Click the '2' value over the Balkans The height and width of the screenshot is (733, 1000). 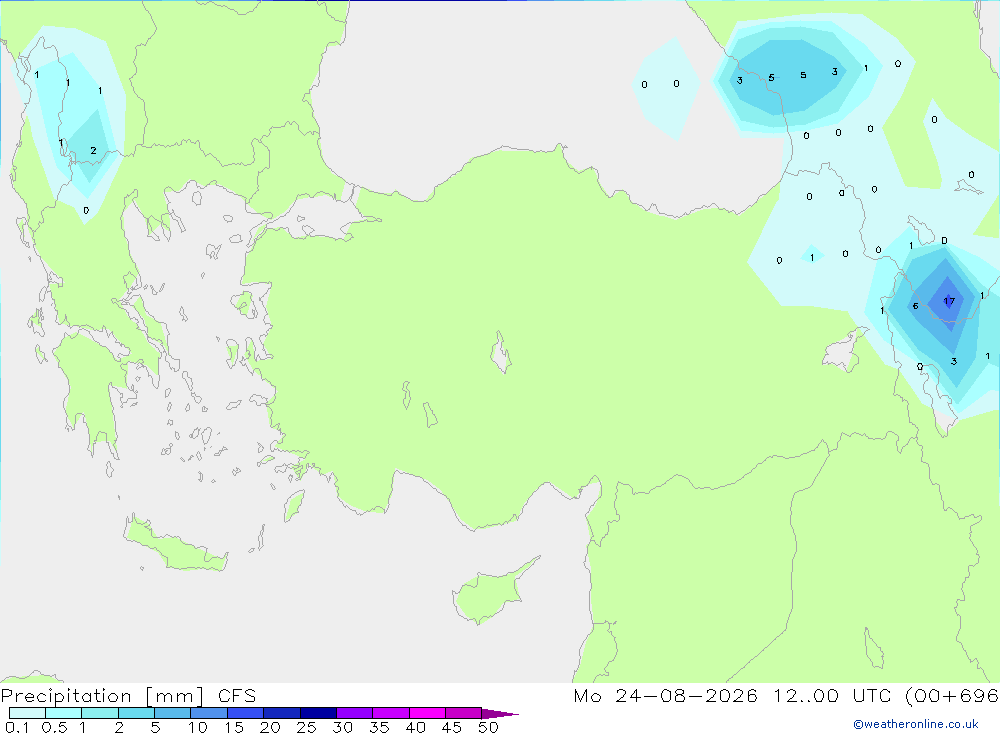click(x=93, y=151)
